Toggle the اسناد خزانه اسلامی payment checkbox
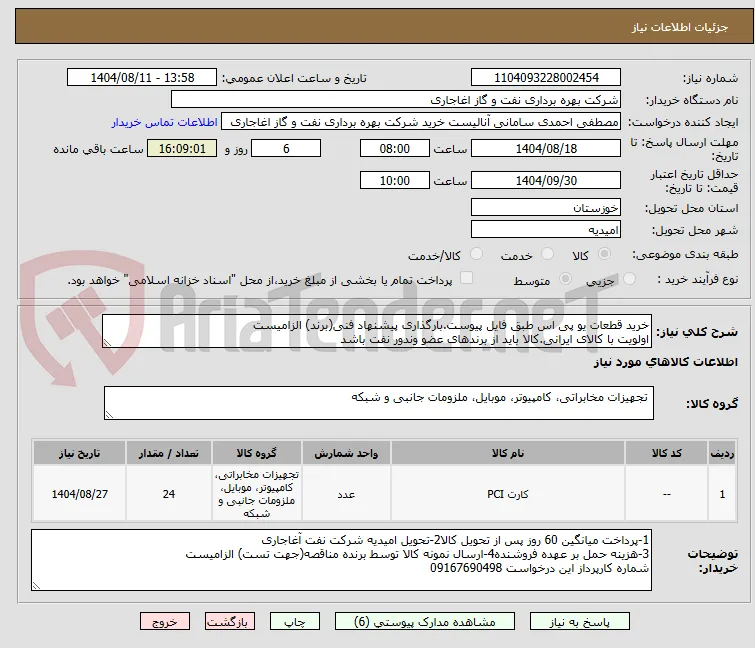Screen dimensions: 755x648 (466, 278)
